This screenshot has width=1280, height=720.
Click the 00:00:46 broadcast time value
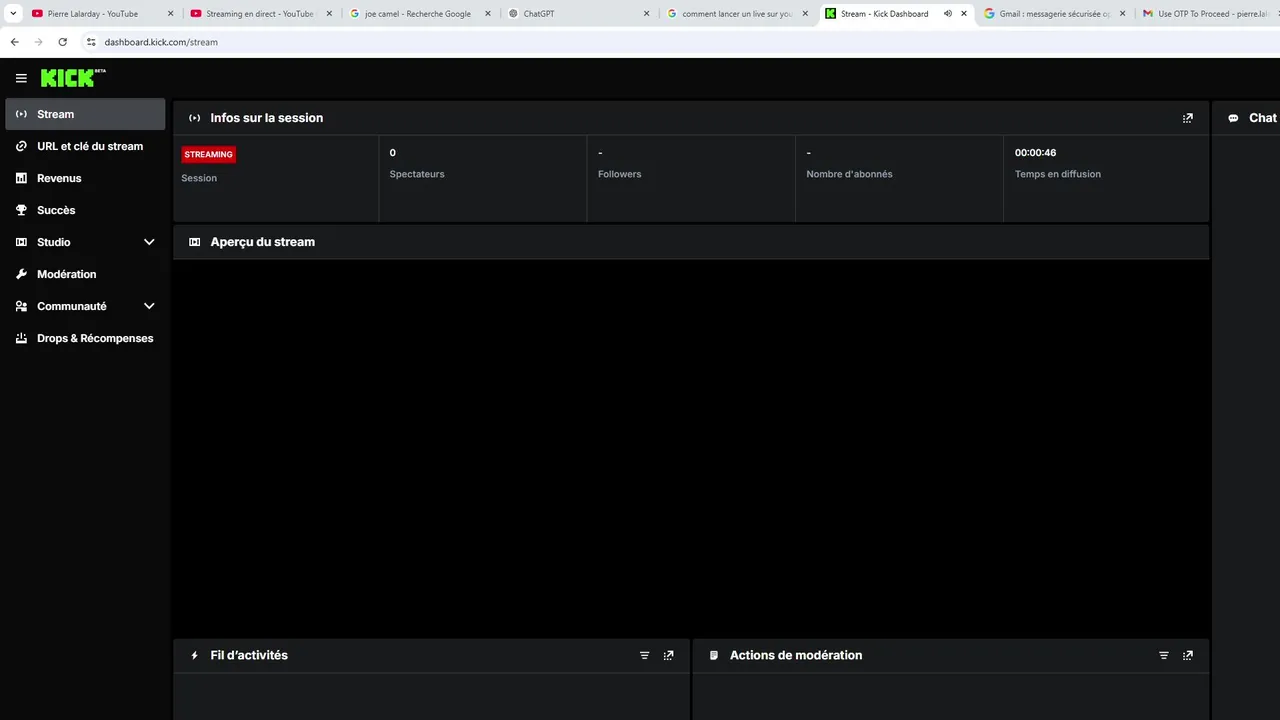(x=1035, y=153)
